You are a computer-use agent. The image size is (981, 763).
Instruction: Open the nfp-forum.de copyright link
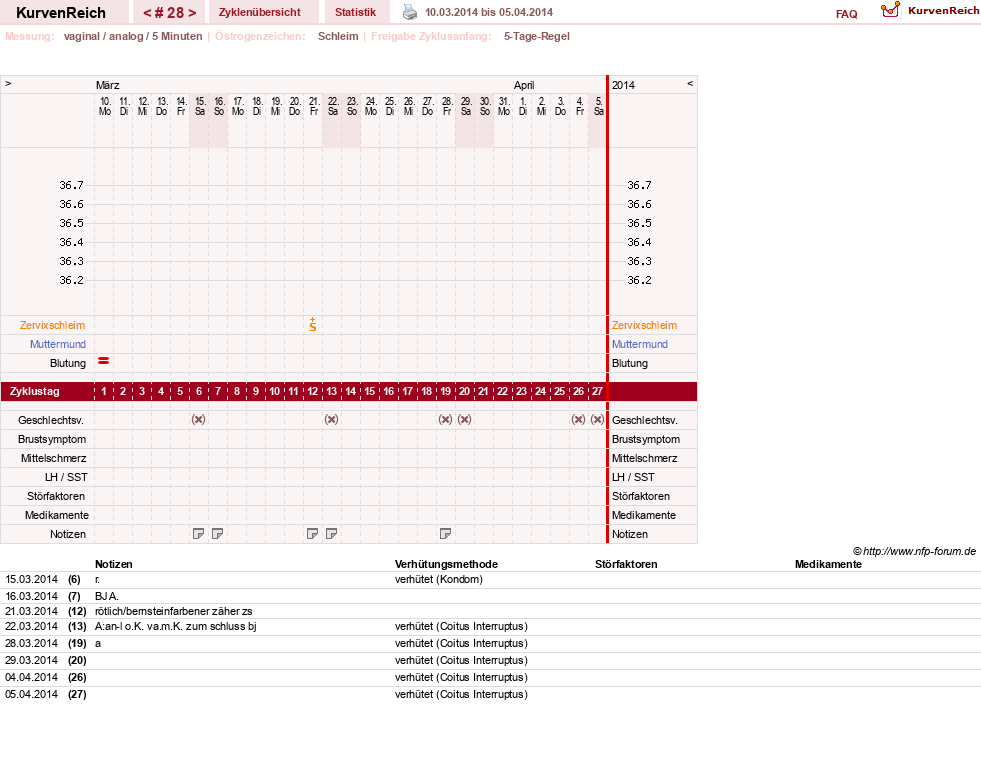914,551
